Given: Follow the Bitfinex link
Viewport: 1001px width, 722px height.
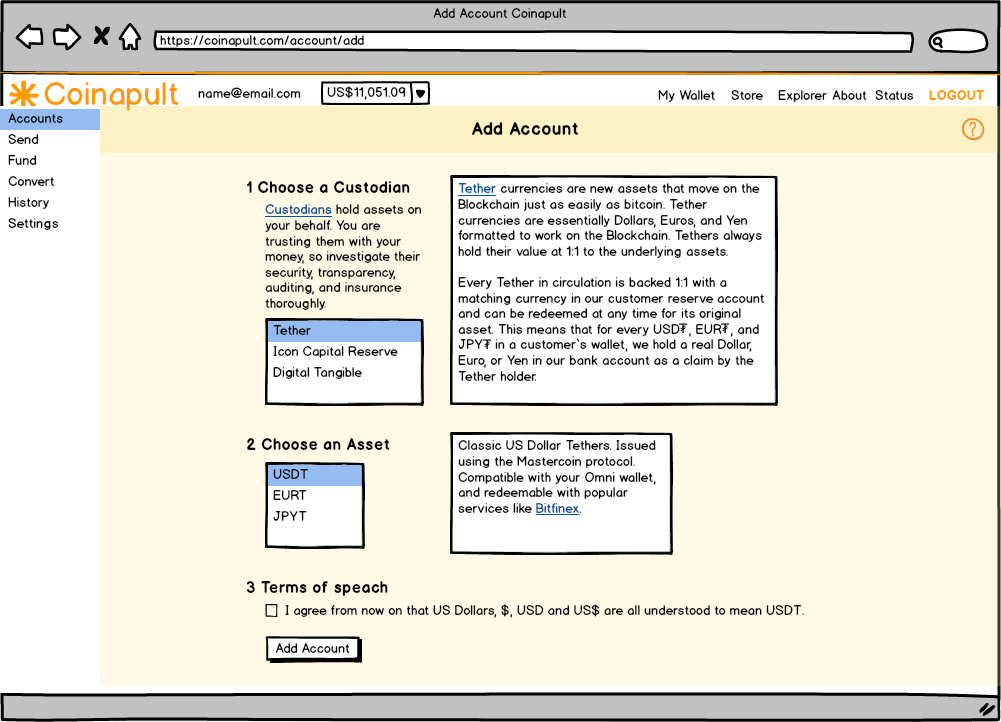Looking at the screenshot, I should tap(557, 509).
